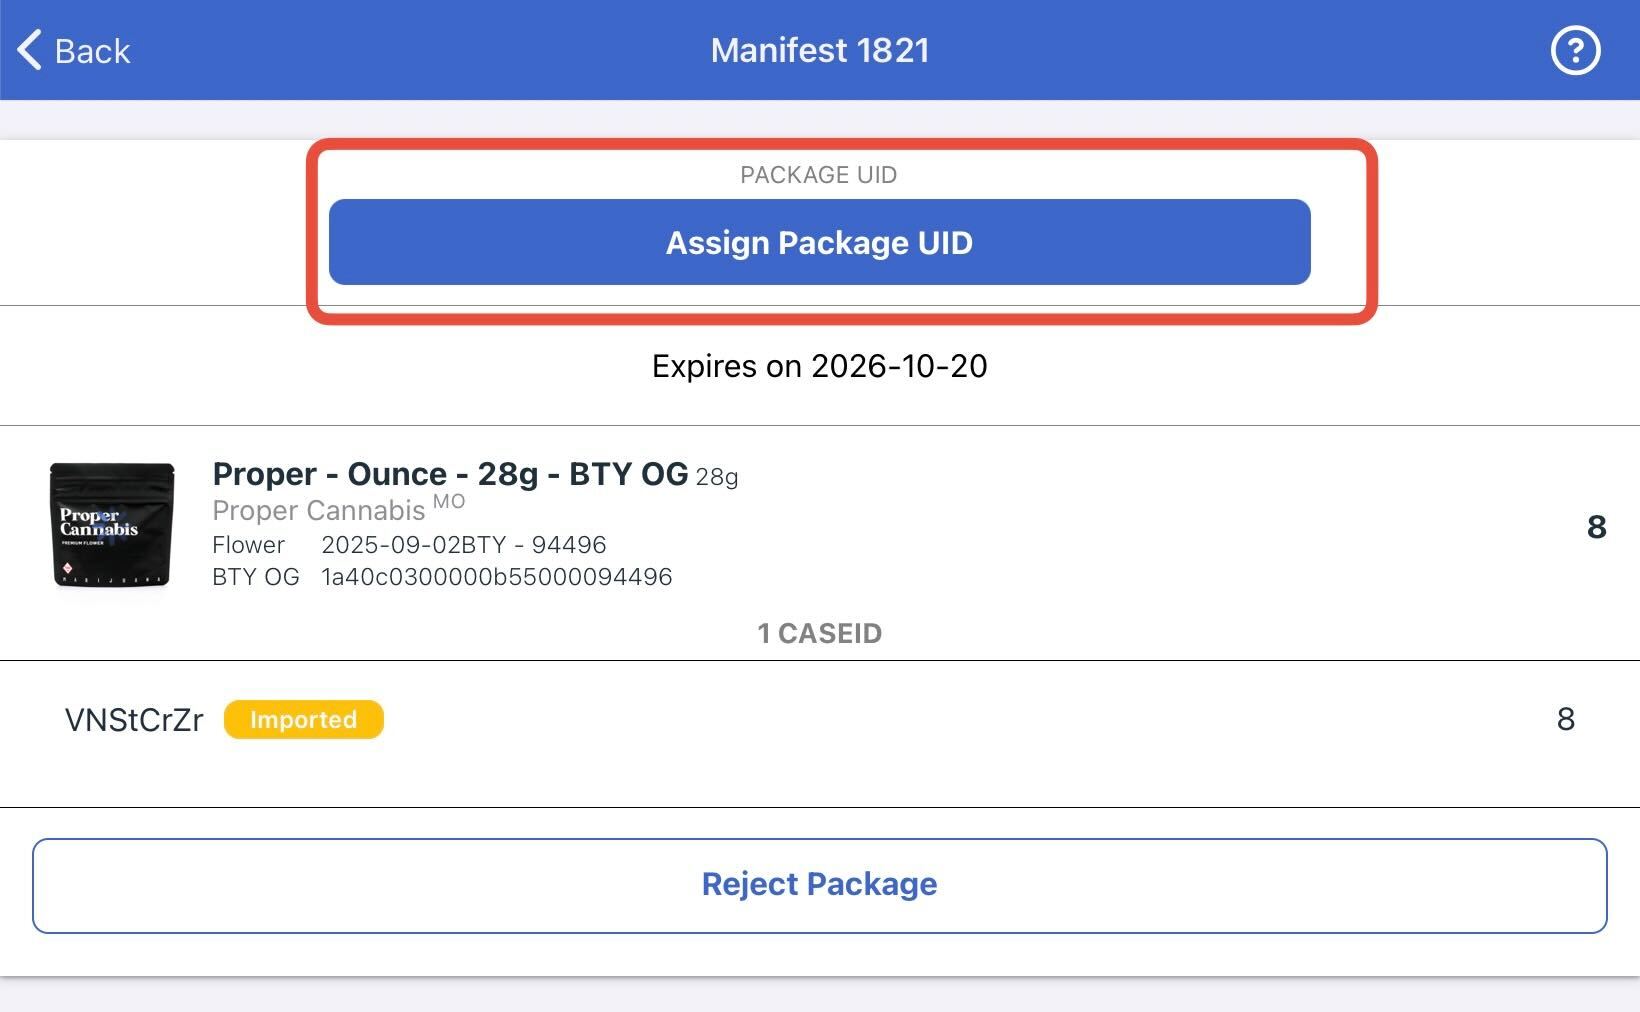This screenshot has width=1640, height=1012.
Task: Tap quantity 8 next to the product
Action: point(1597,527)
